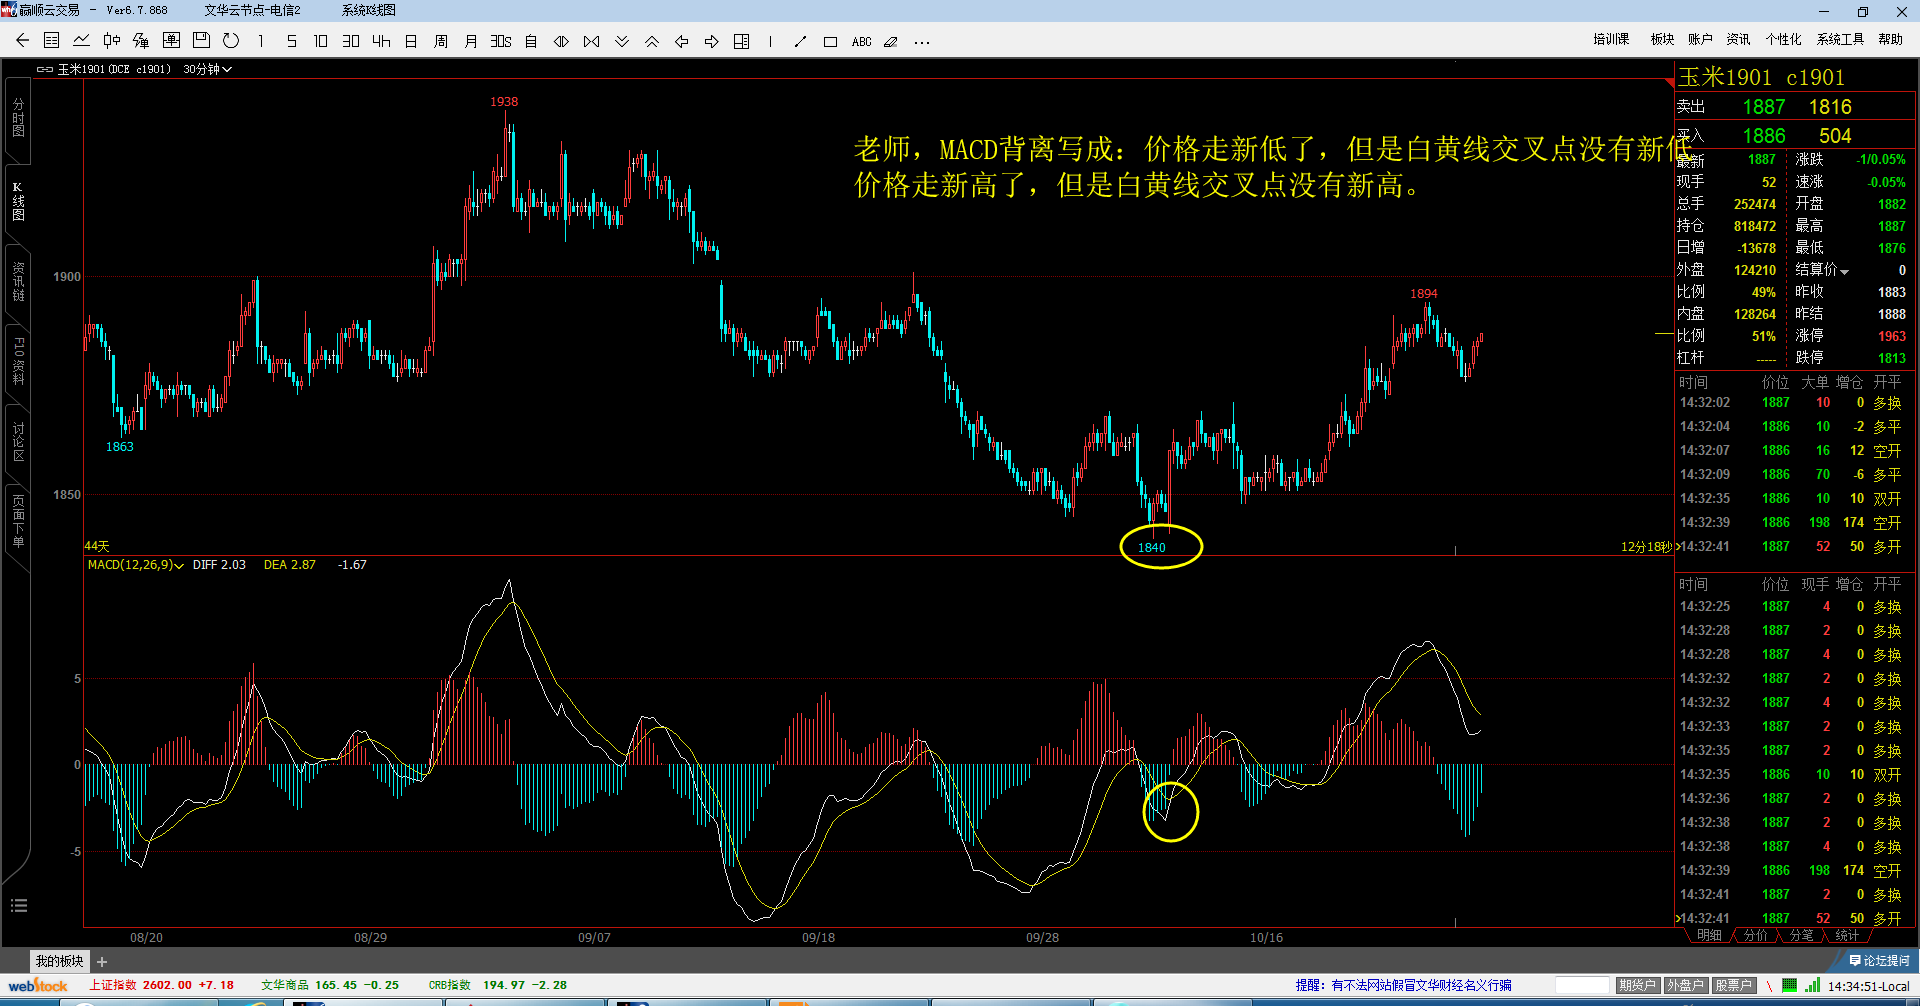The width and height of the screenshot is (1920, 1006).
Task: Click the status bar input field
Action: pyautogui.click(x=1583, y=985)
